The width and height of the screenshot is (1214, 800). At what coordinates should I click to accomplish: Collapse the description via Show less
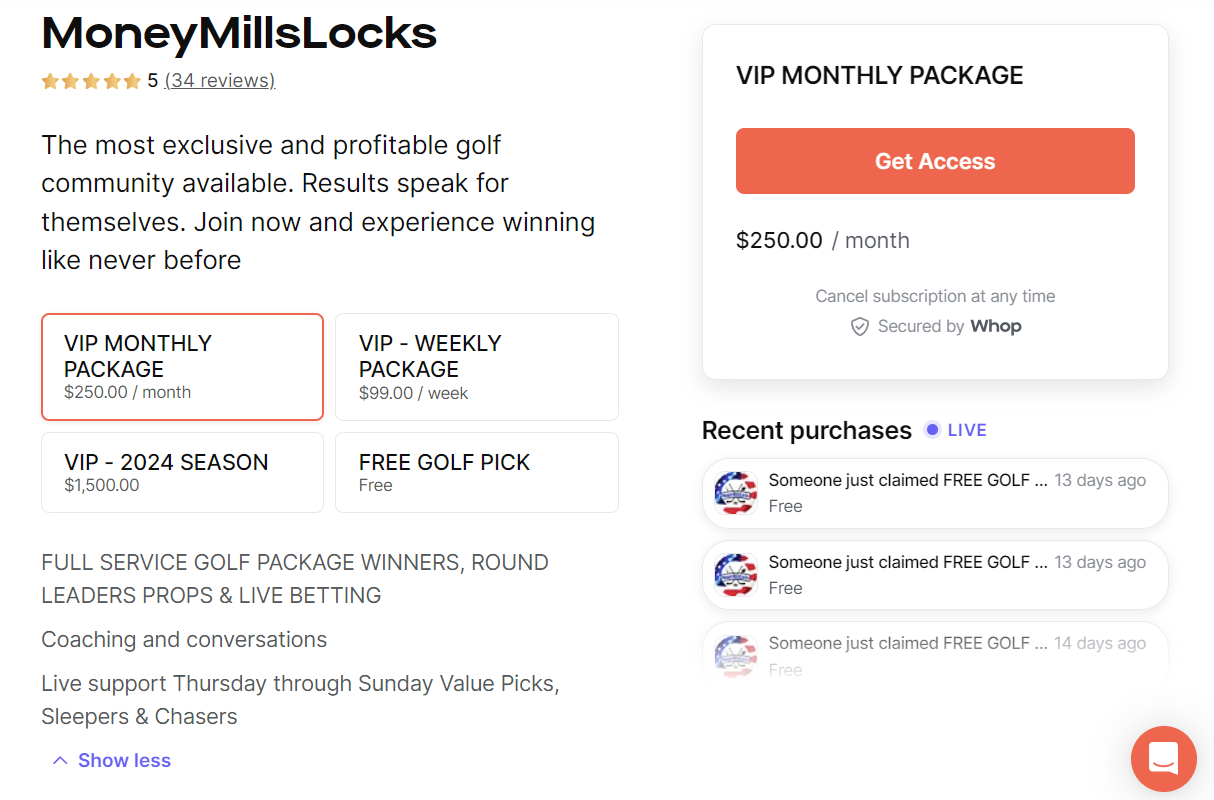point(124,760)
